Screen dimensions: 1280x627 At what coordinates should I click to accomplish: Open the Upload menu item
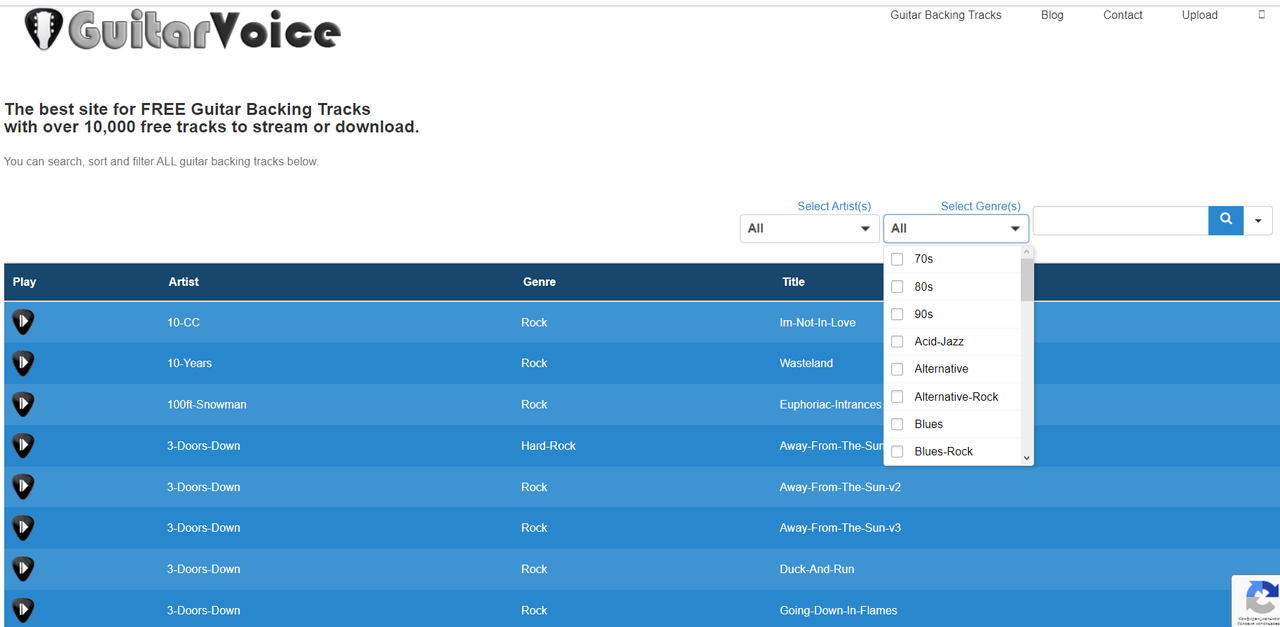1200,15
